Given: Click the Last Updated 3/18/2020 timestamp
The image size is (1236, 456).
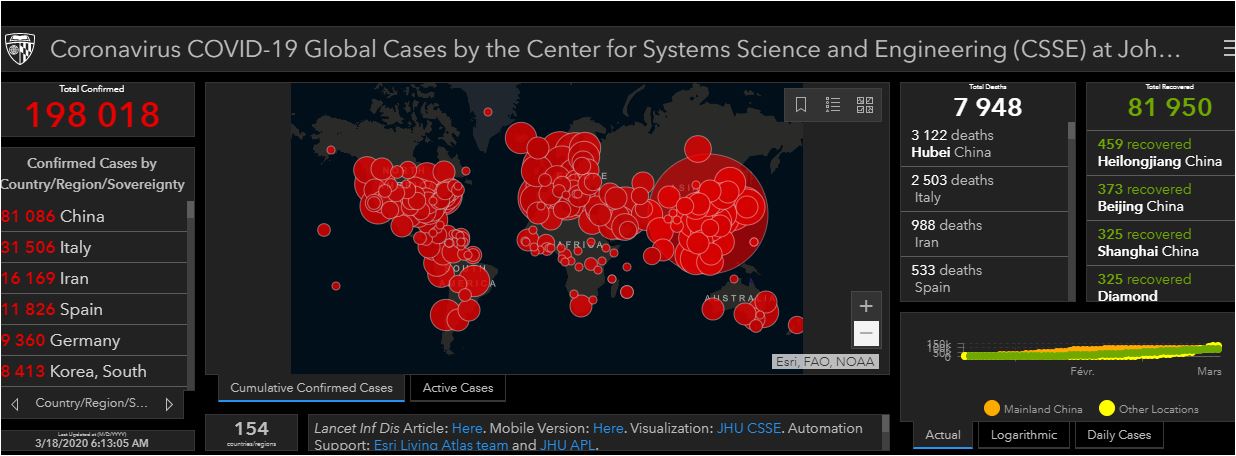Looking at the screenshot, I should pos(91,442).
